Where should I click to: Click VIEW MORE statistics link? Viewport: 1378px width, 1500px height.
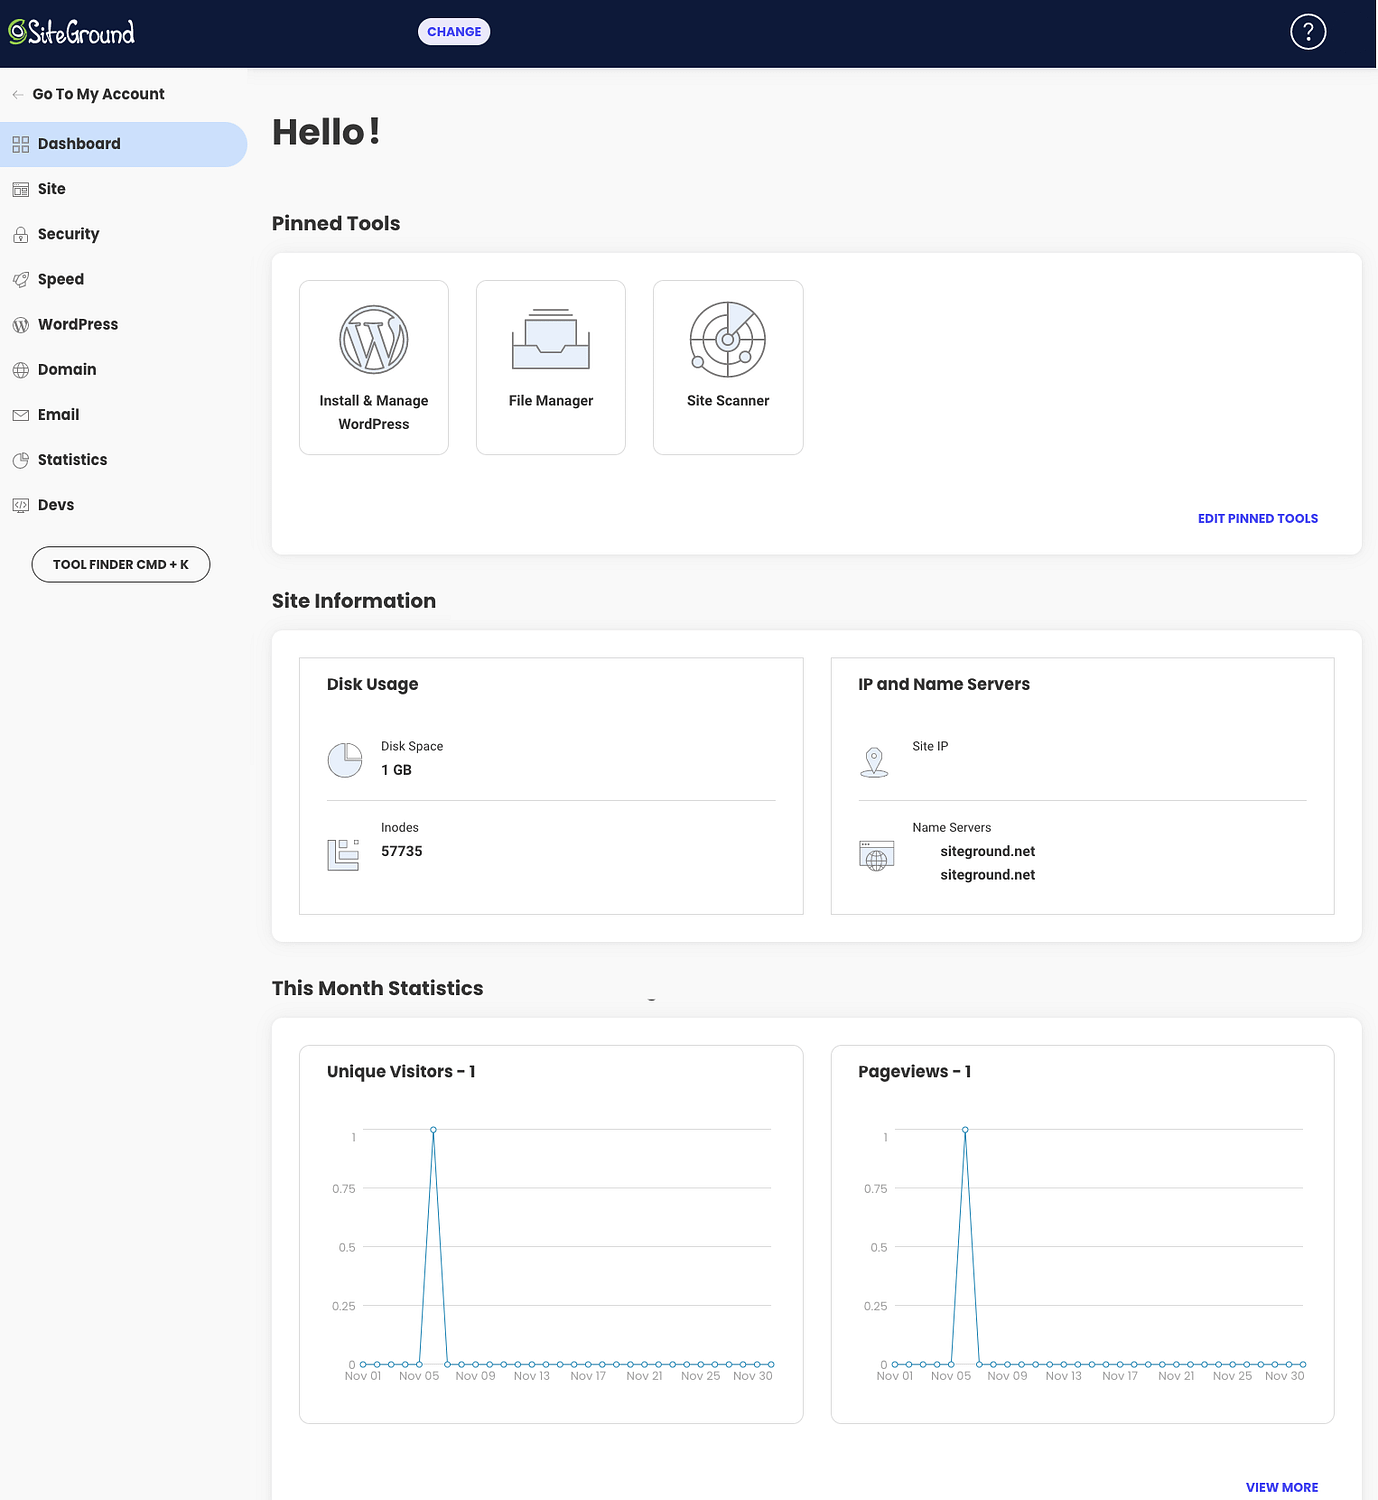[x=1282, y=1487]
